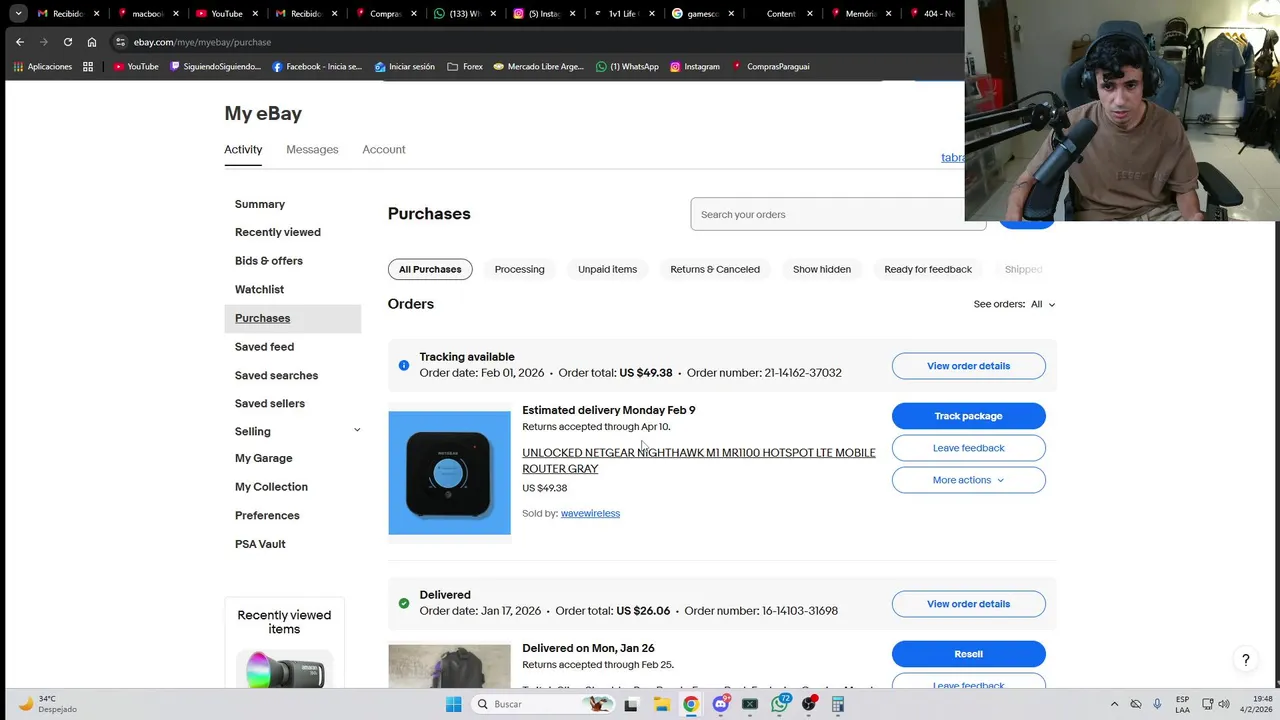Viewport: 1280px width, 720px height.
Task: Click the help question mark icon
Action: [x=1245, y=660]
